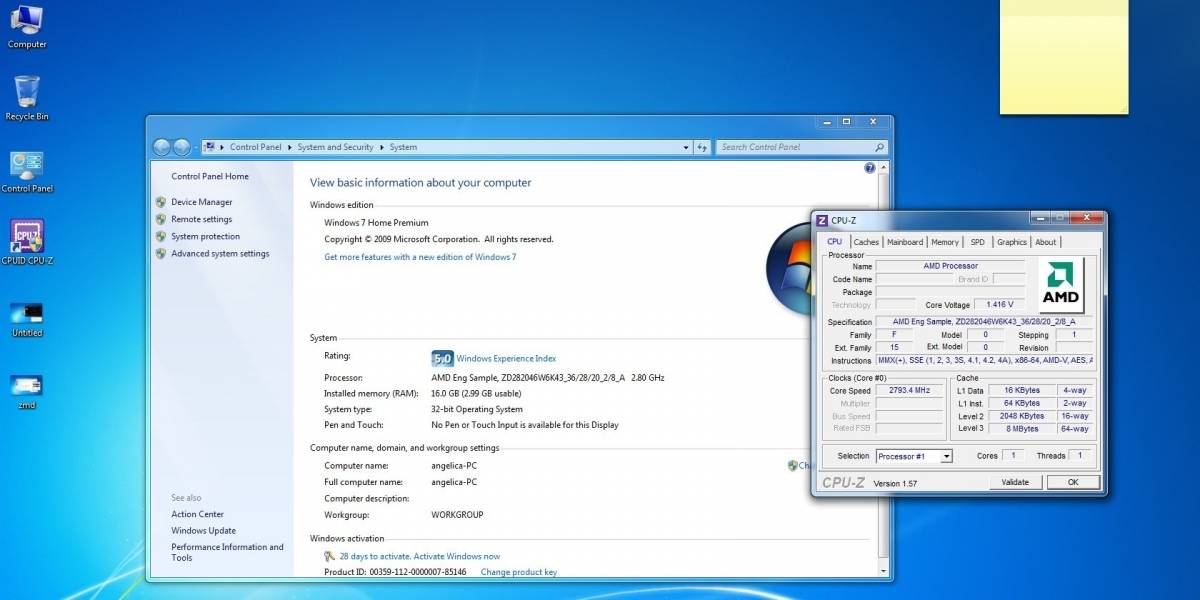1200x600 pixels.
Task: Open Action Center link
Action: pyautogui.click(x=197, y=514)
